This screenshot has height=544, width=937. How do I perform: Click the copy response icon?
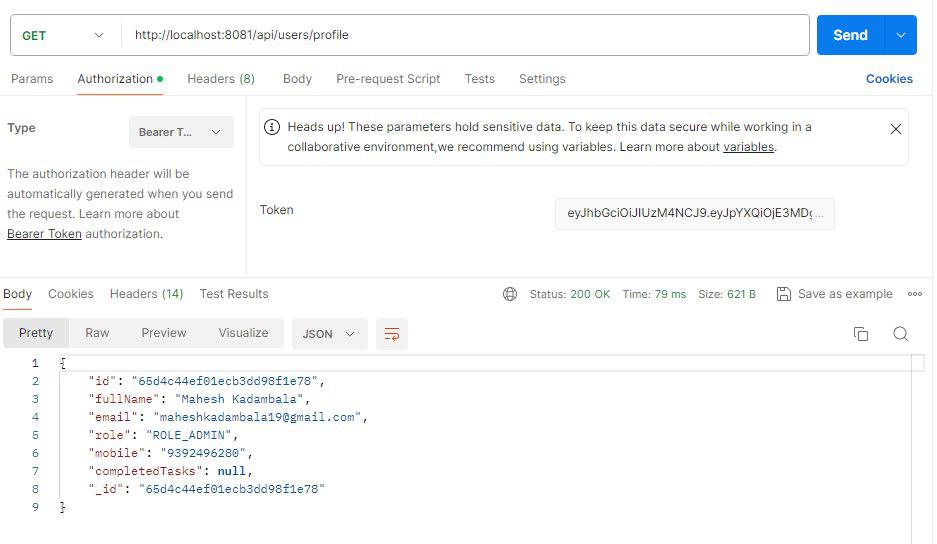point(860,334)
